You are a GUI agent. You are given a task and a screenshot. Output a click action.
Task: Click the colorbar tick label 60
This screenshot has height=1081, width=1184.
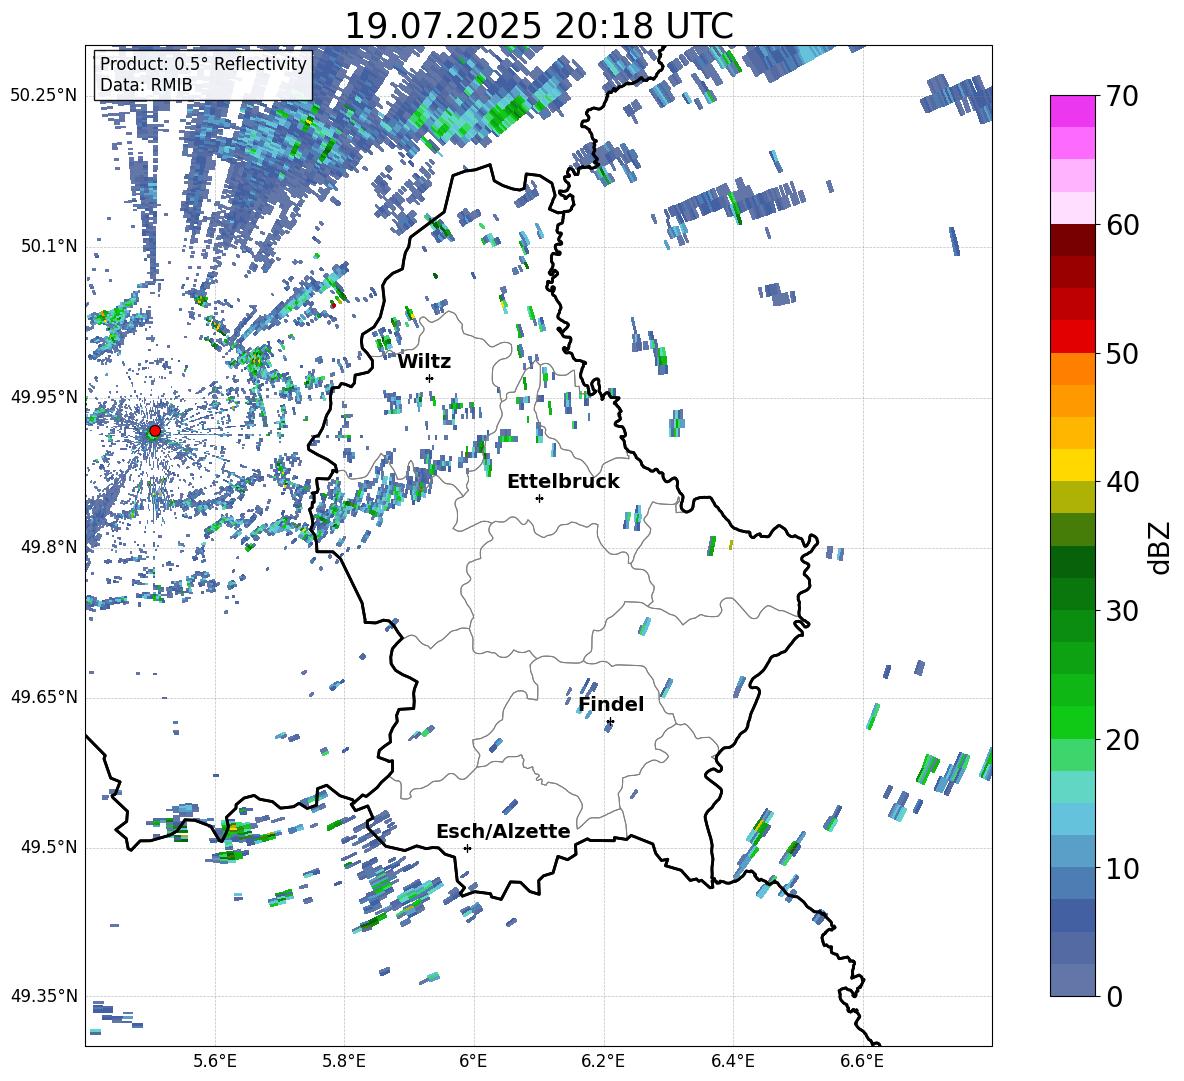click(1122, 225)
